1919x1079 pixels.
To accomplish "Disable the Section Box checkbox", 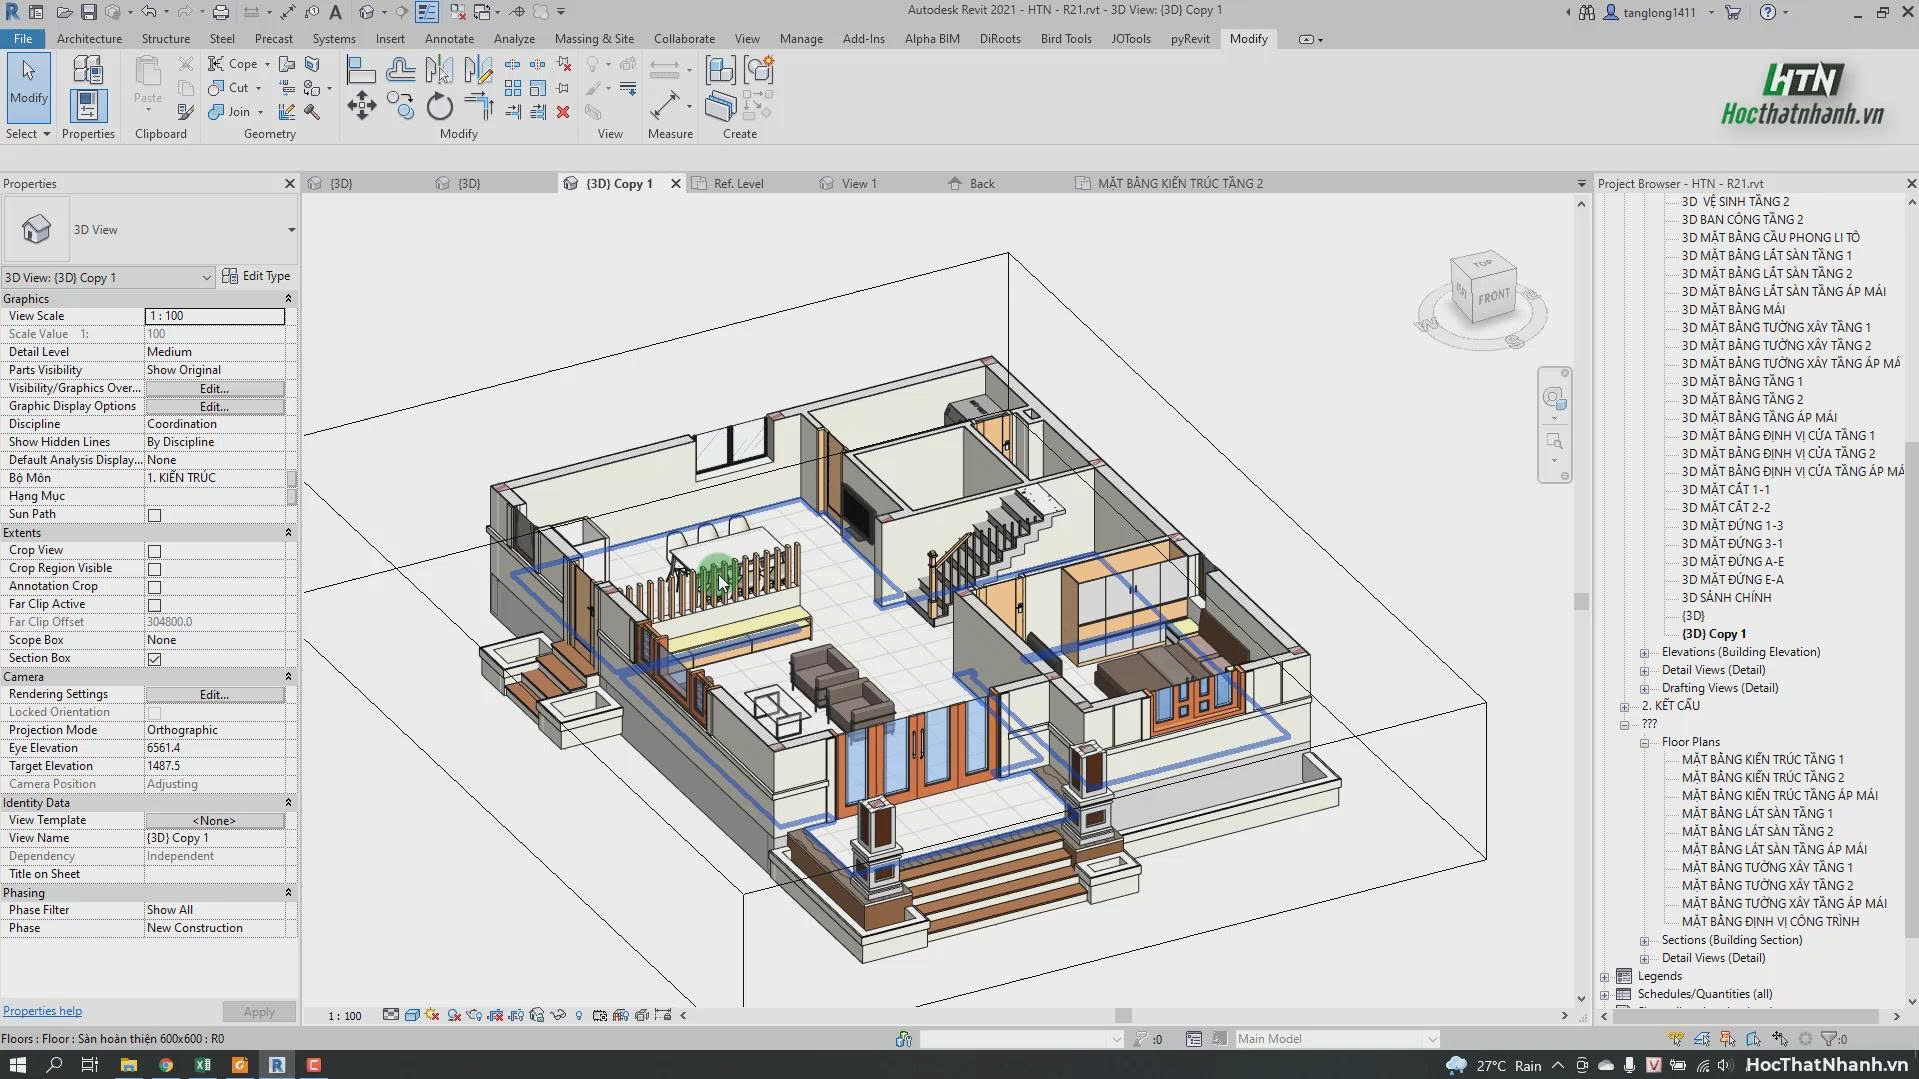I will 154,659.
